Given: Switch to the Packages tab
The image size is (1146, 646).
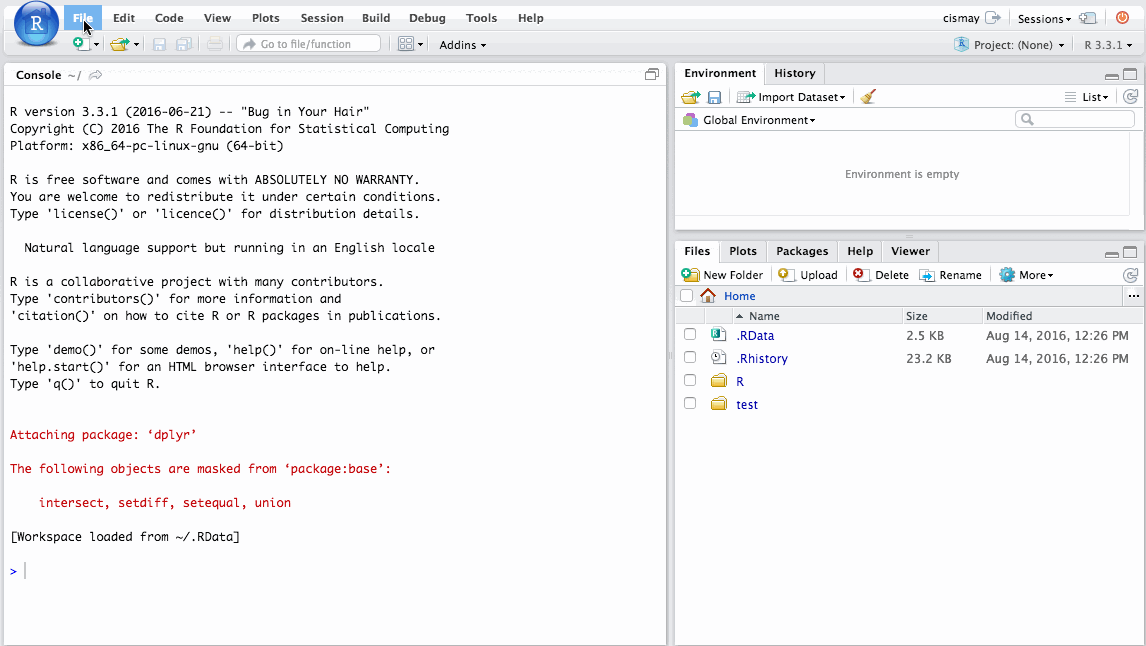Looking at the screenshot, I should [x=802, y=251].
